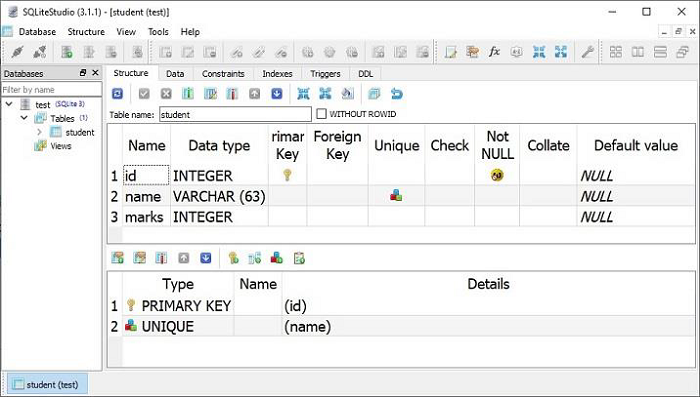The width and height of the screenshot is (700, 397).
Task: Commit structure changes with checkmark icon
Action: click(144, 93)
